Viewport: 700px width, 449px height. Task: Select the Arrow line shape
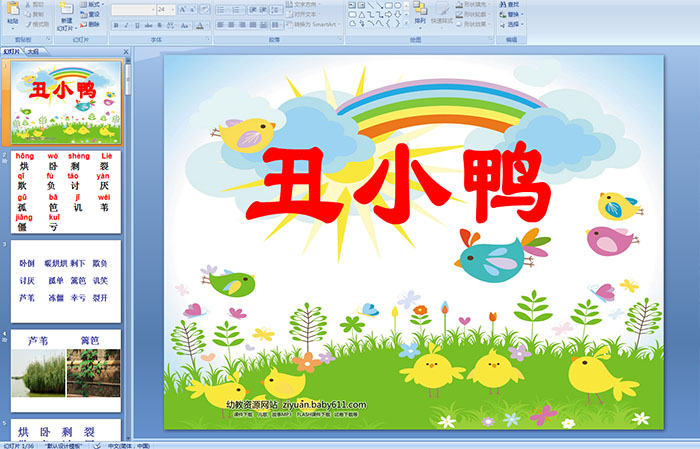point(379,5)
